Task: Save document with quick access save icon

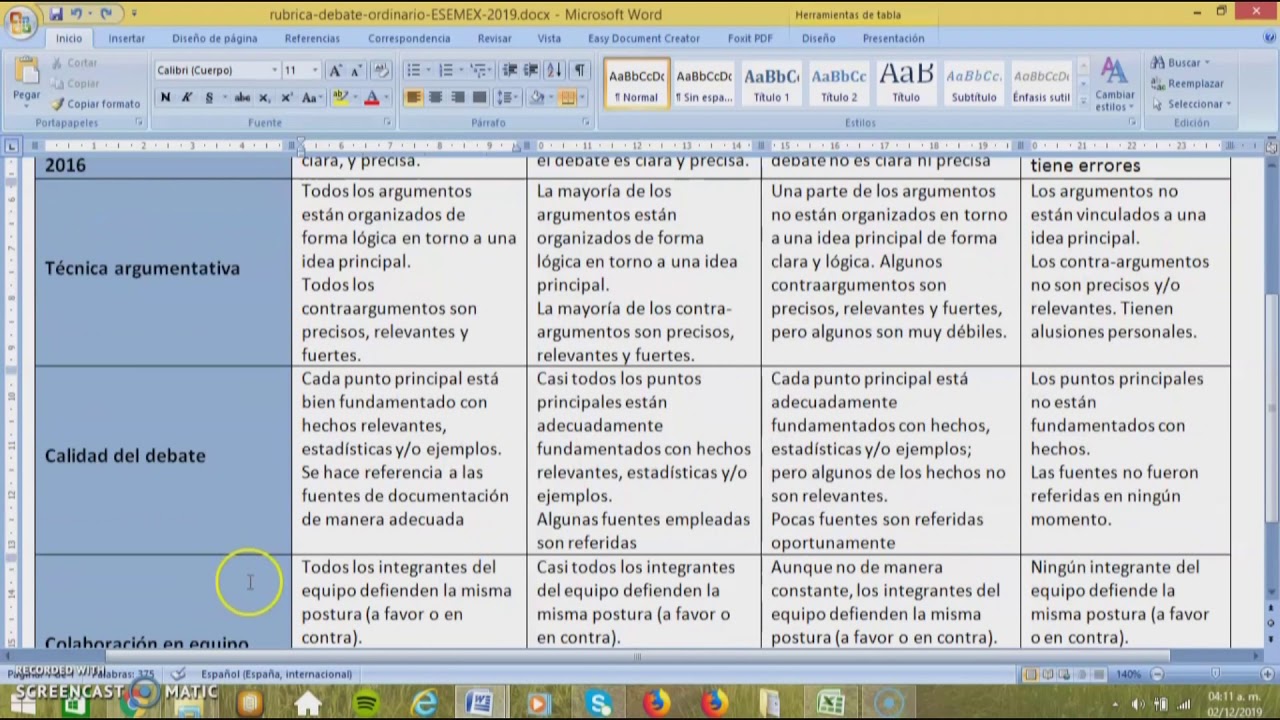Action: pyautogui.click(x=56, y=14)
